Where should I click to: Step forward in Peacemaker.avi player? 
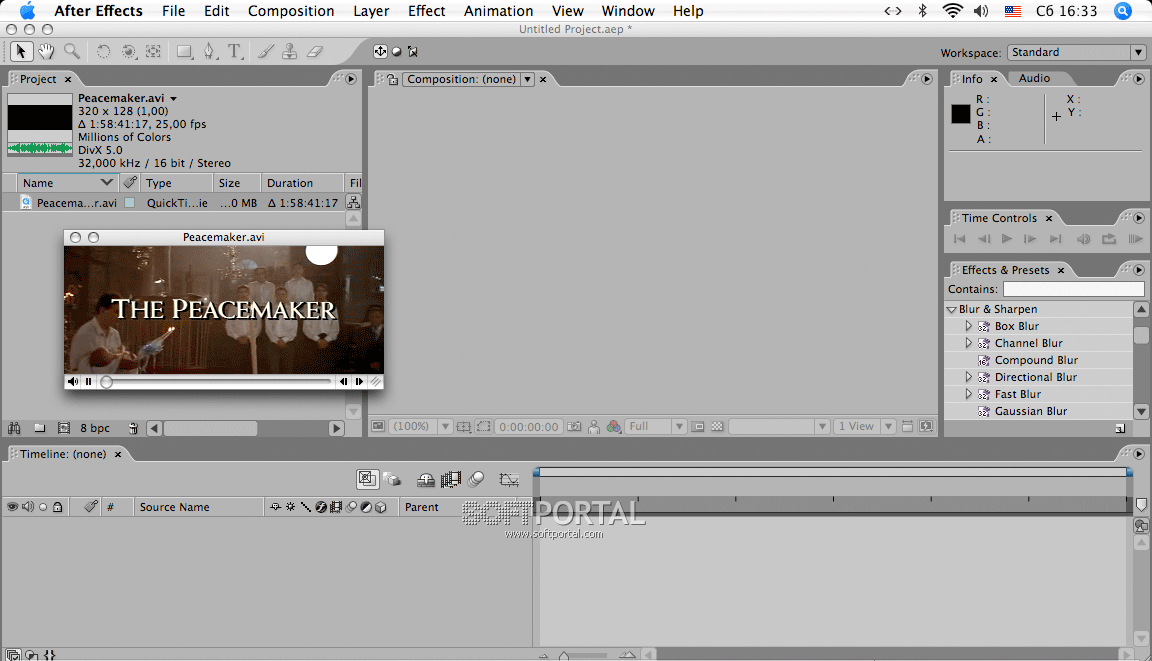click(359, 381)
